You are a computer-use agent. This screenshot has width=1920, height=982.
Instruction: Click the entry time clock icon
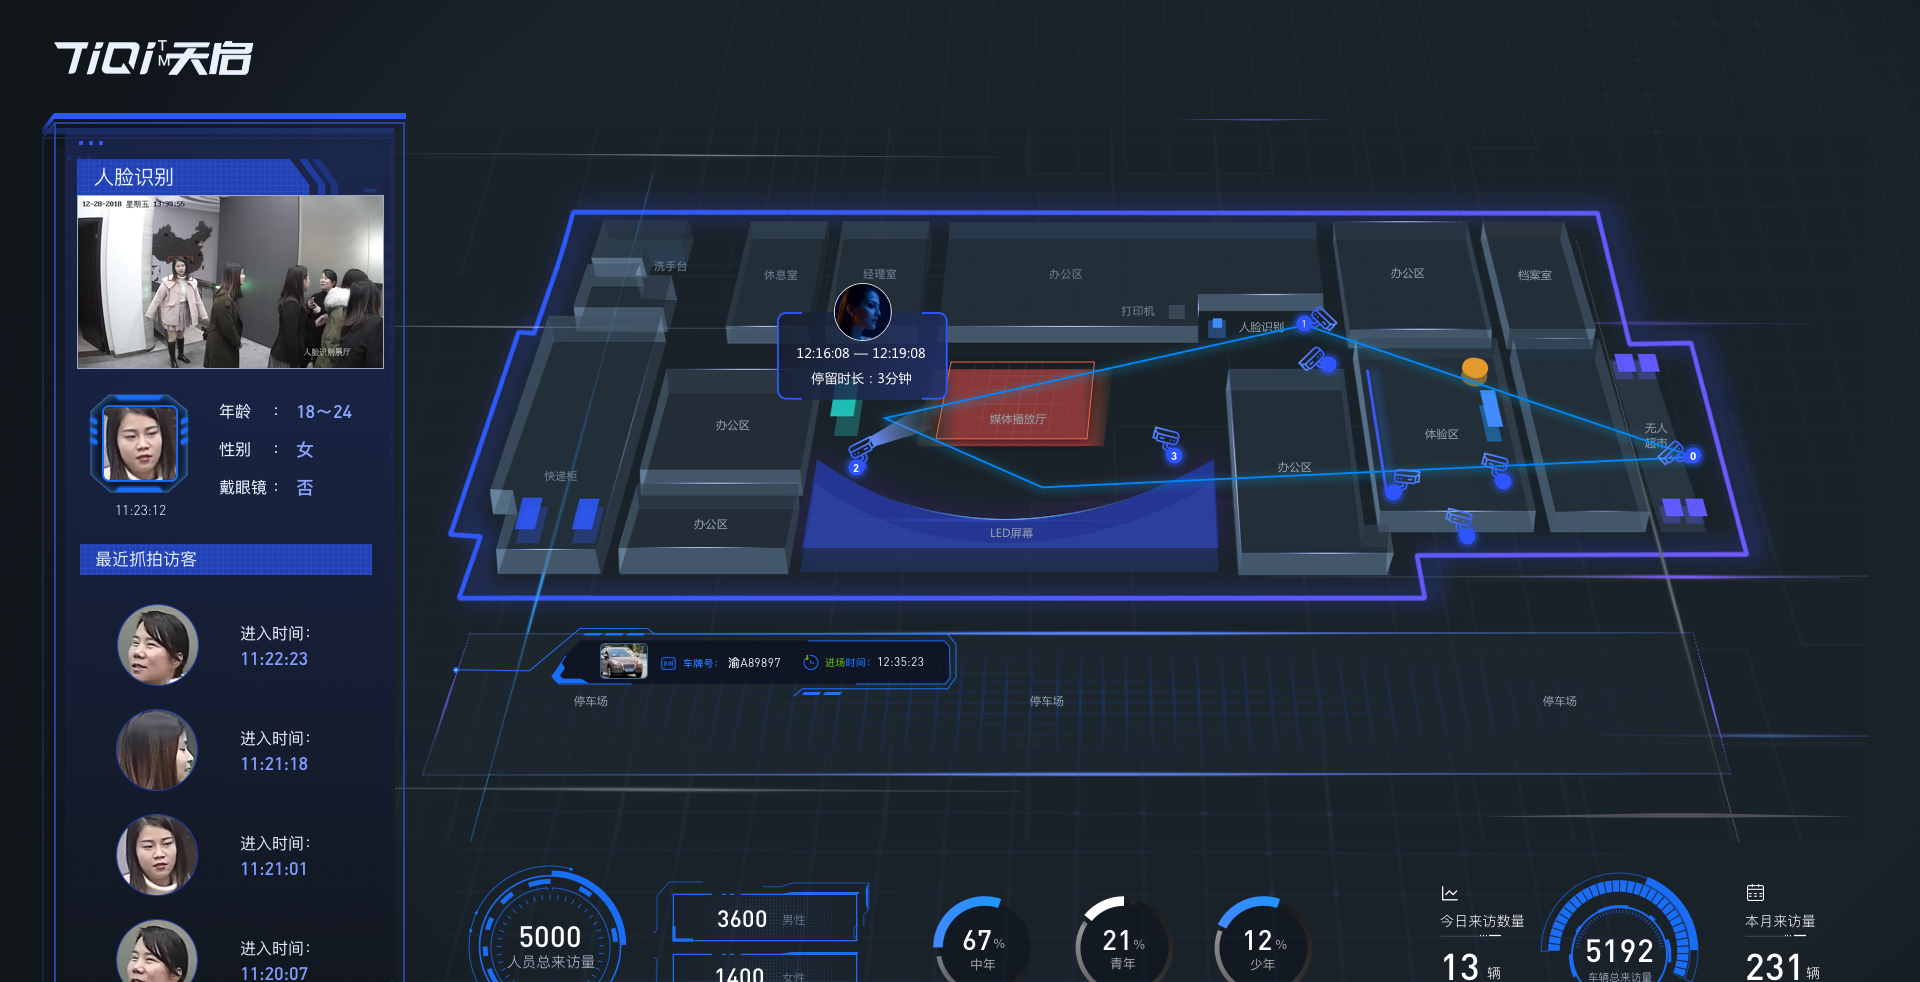click(x=810, y=662)
